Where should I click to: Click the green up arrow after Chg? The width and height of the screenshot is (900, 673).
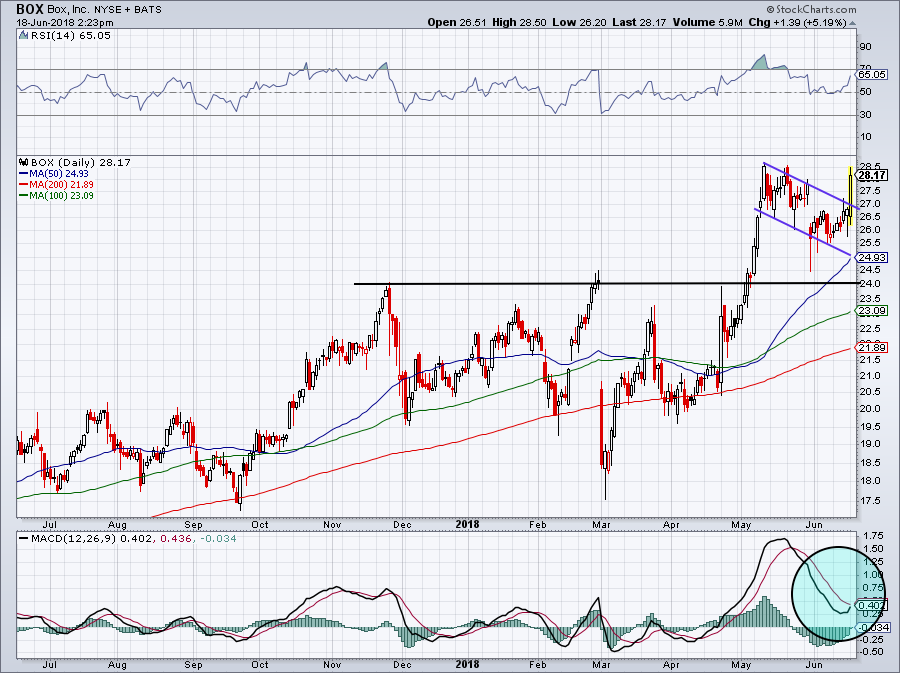tap(852, 24)
